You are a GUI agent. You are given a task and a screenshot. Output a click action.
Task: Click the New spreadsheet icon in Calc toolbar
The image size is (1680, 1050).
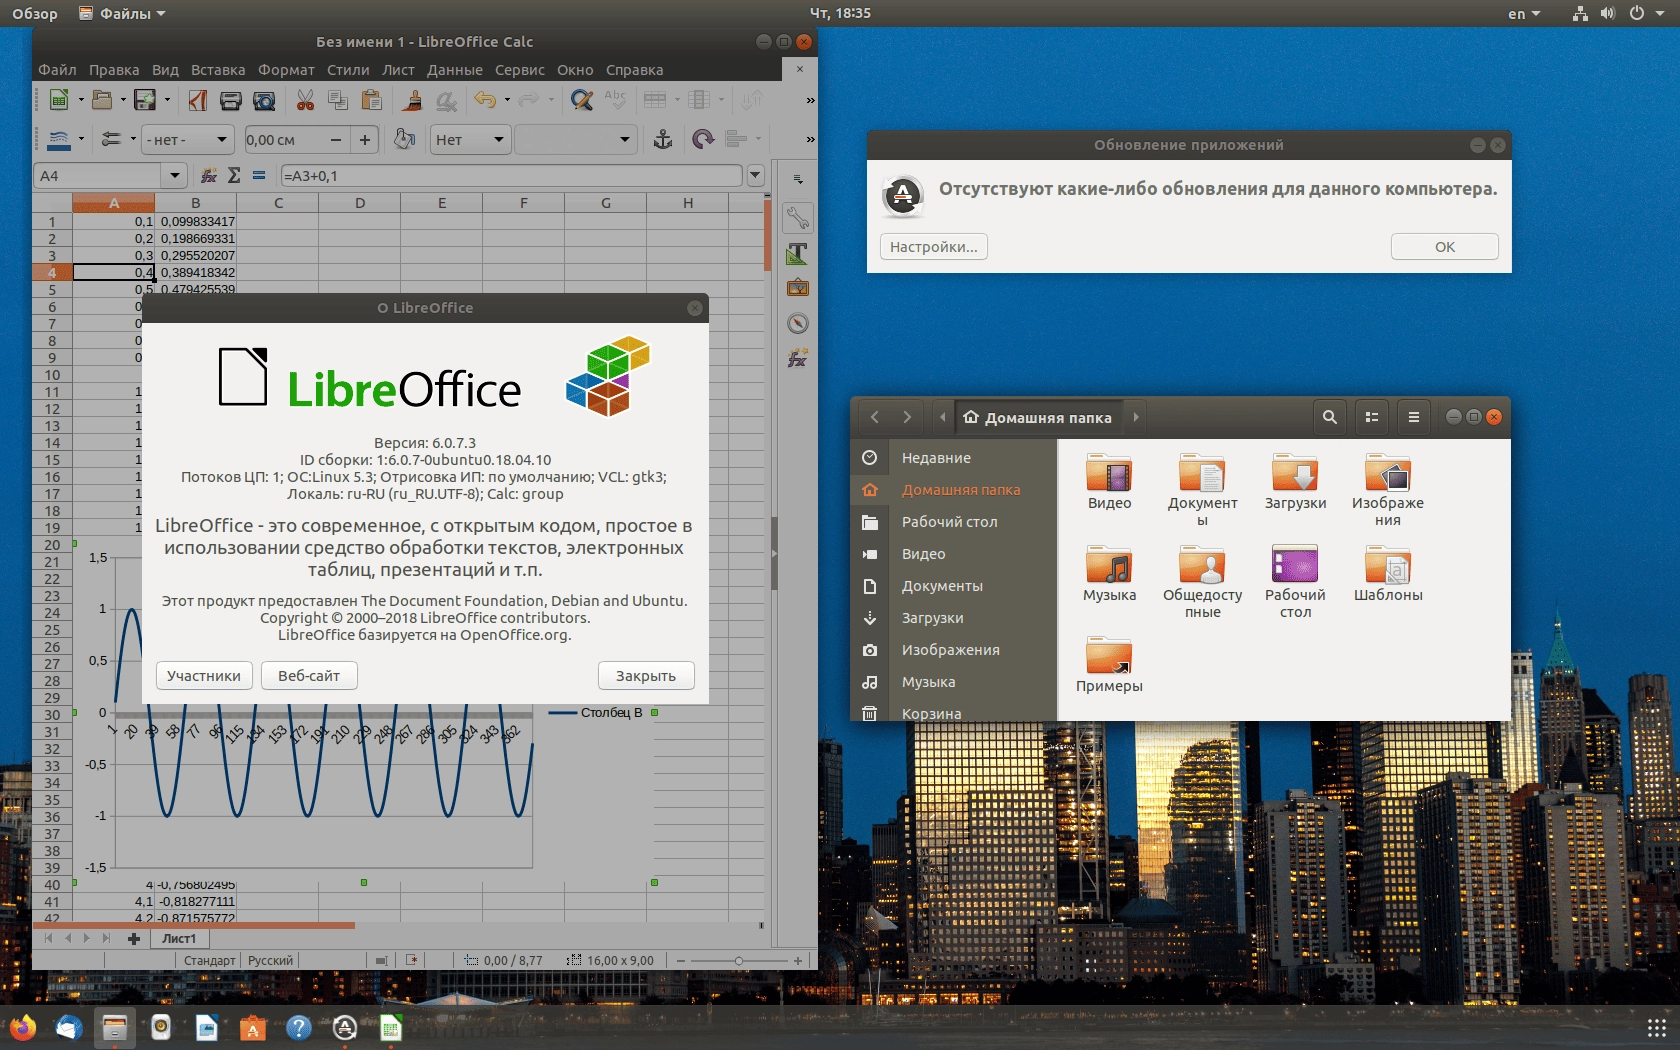59,99
